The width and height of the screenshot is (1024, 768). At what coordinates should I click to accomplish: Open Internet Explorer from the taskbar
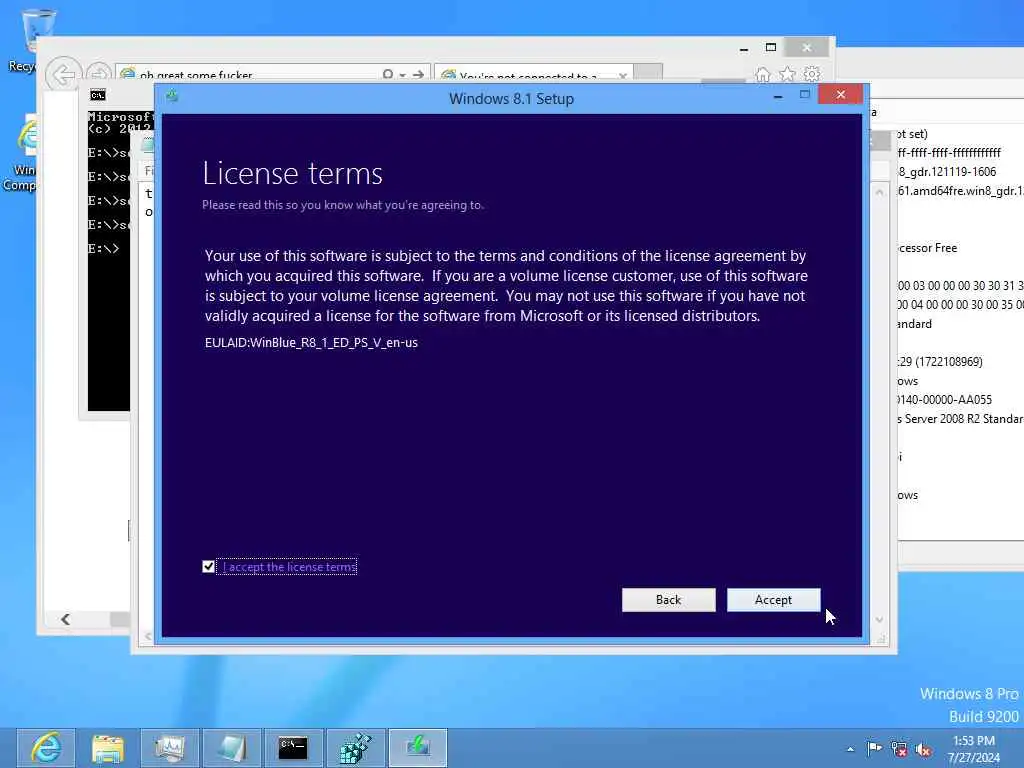(46, 748)
